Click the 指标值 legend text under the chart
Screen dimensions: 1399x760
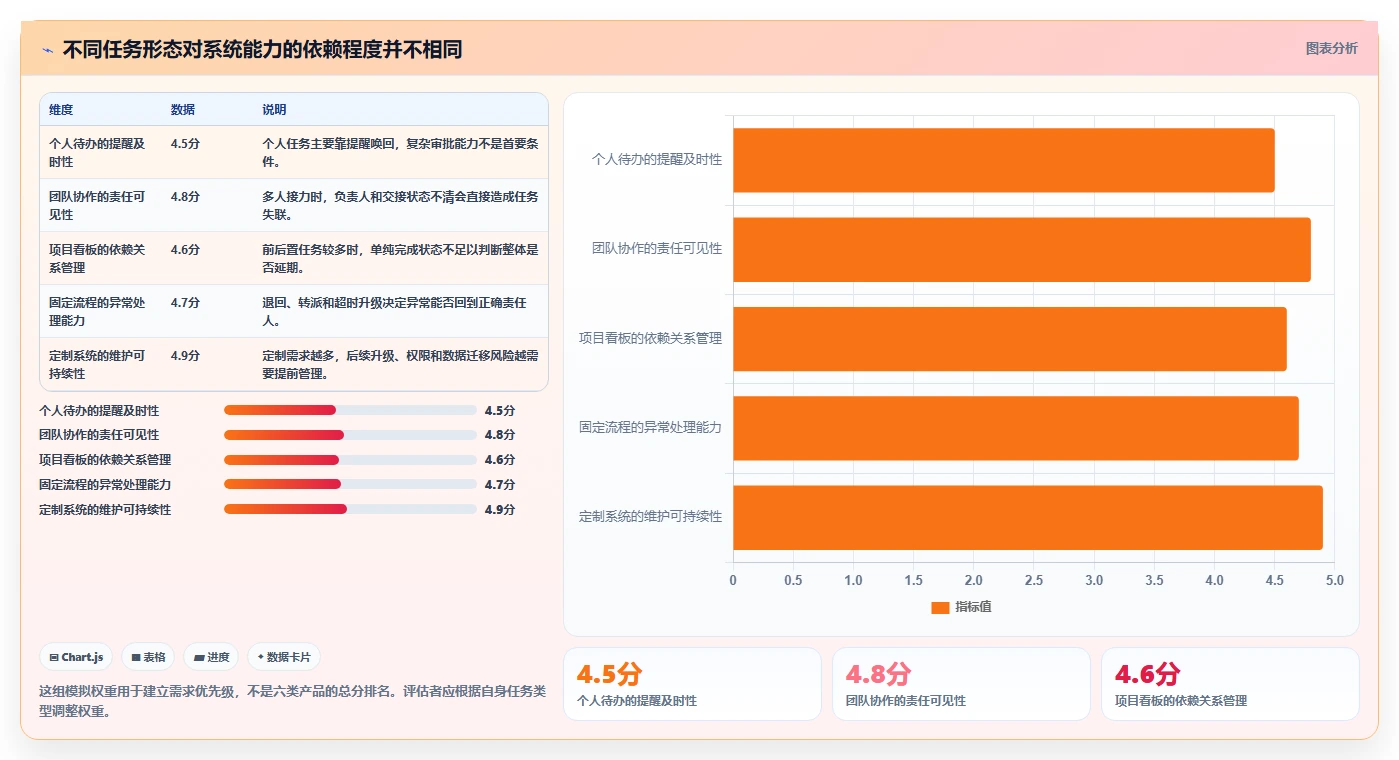pos(973,607)
